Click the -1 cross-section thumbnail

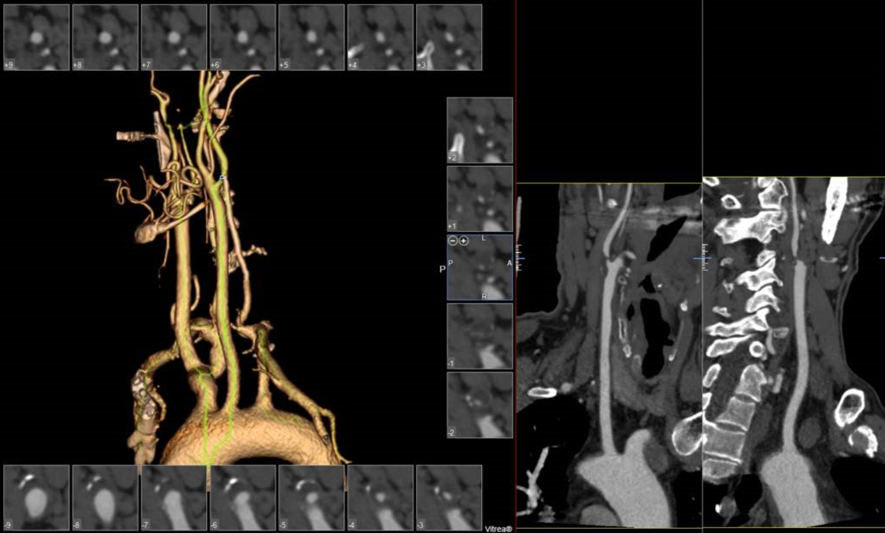pos(479,336)
